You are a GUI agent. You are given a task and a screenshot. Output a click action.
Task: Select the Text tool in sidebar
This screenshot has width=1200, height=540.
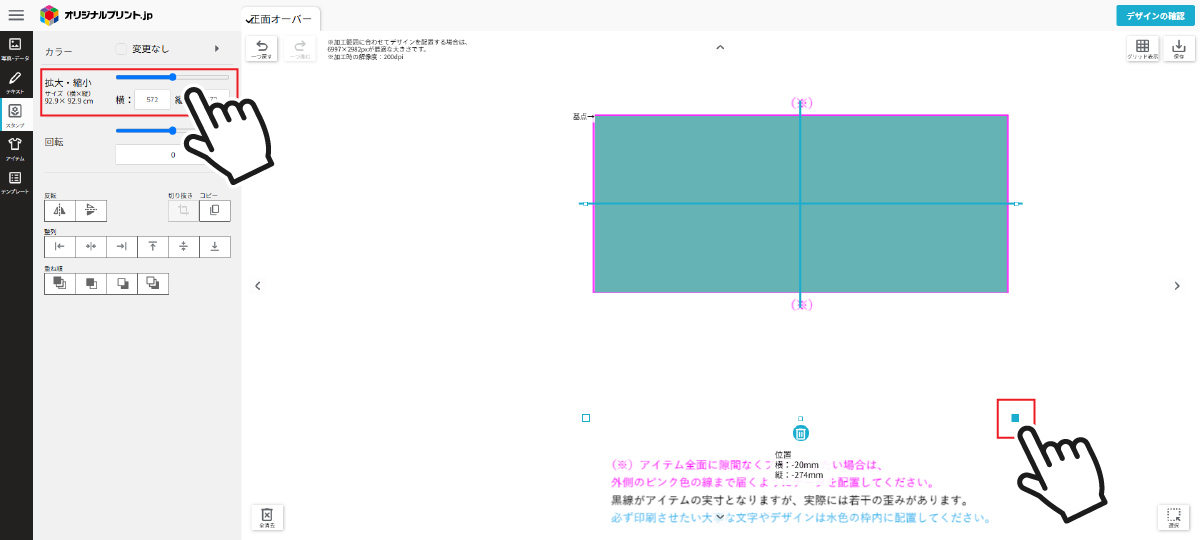click(15, 82)
